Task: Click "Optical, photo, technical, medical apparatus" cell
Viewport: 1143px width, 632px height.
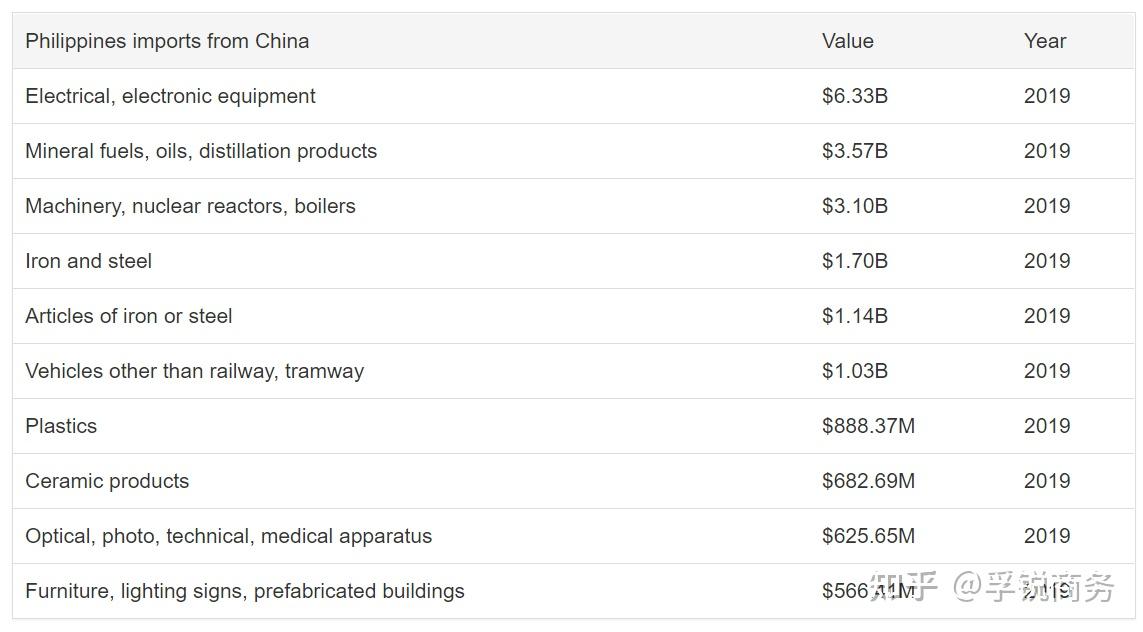Action: (228, 536)
